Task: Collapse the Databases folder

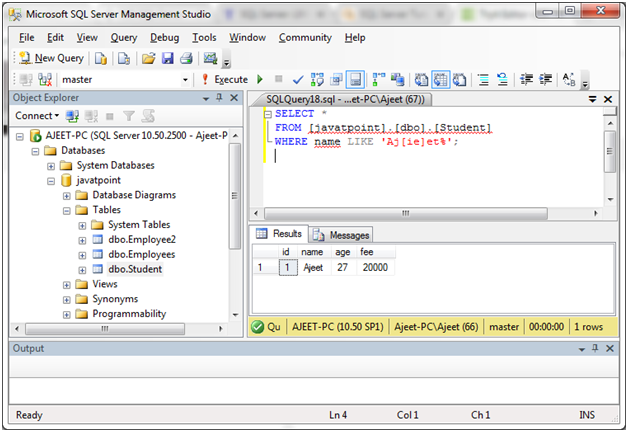Action: 35,151
